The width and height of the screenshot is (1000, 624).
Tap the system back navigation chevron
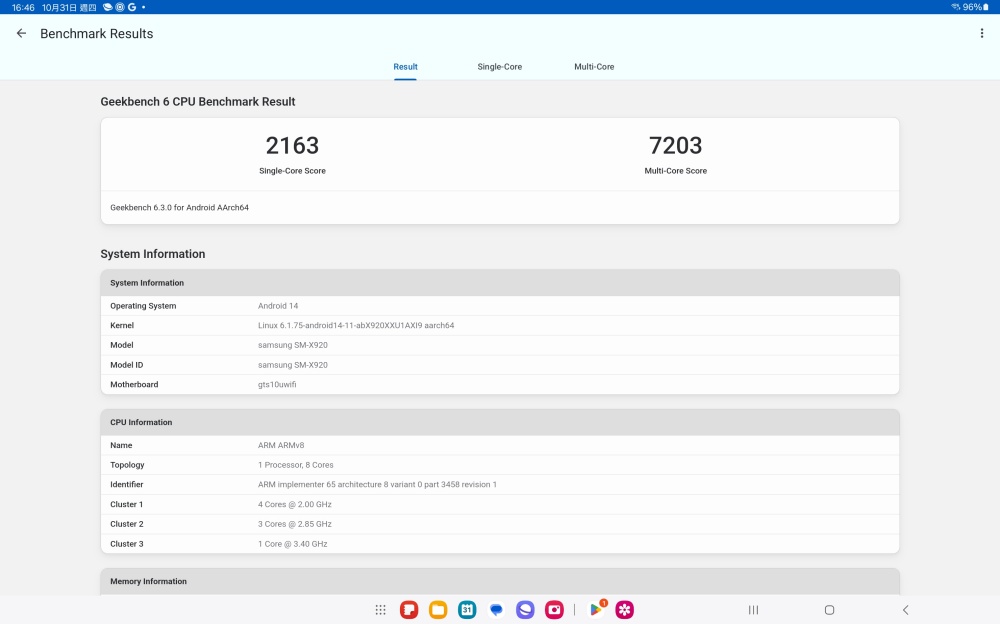pos(905,610)
